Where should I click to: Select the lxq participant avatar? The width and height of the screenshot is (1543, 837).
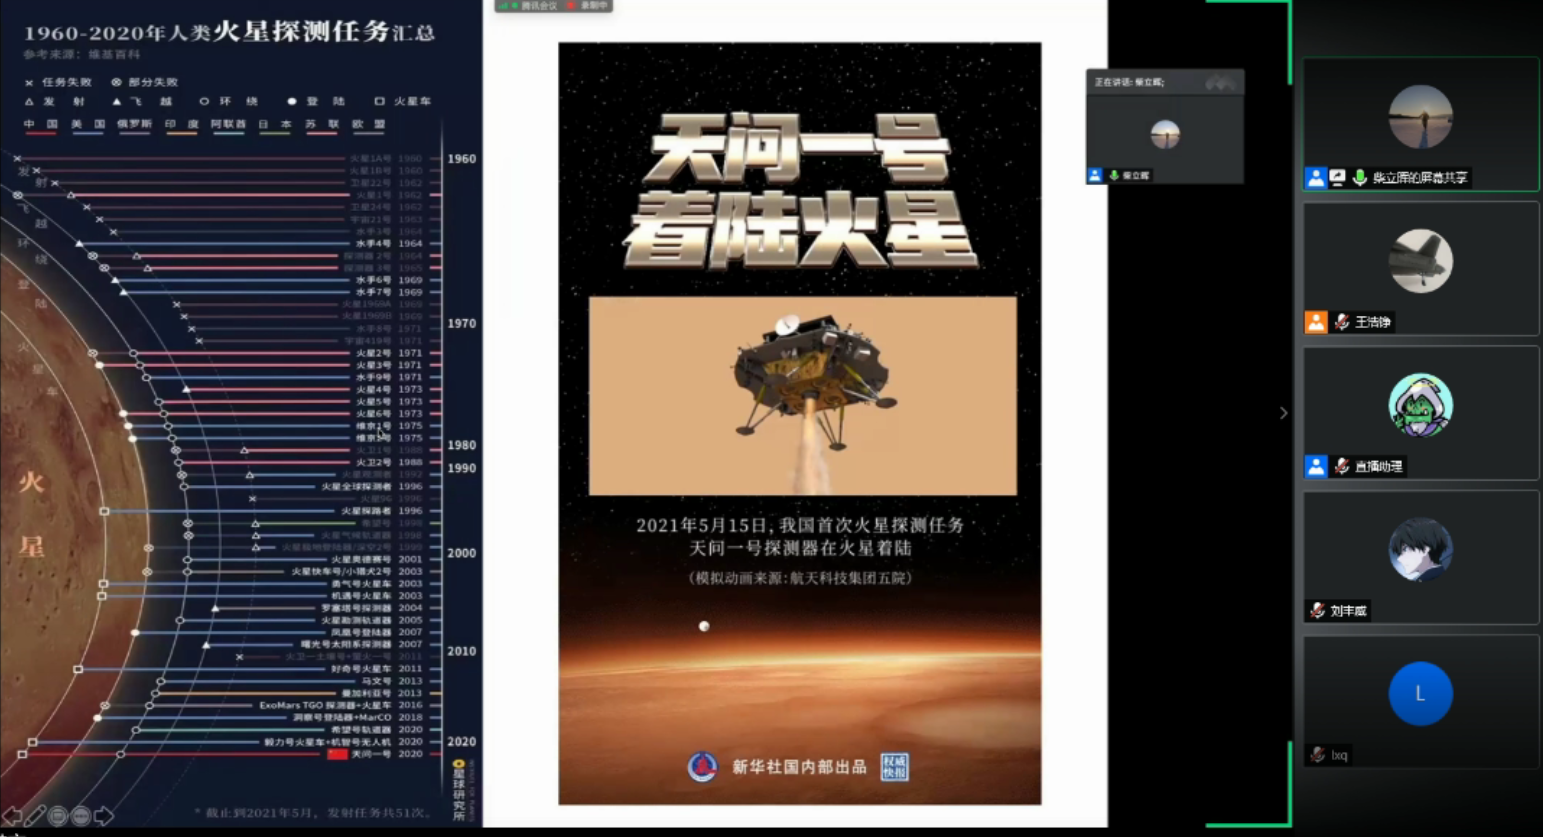1420,694
